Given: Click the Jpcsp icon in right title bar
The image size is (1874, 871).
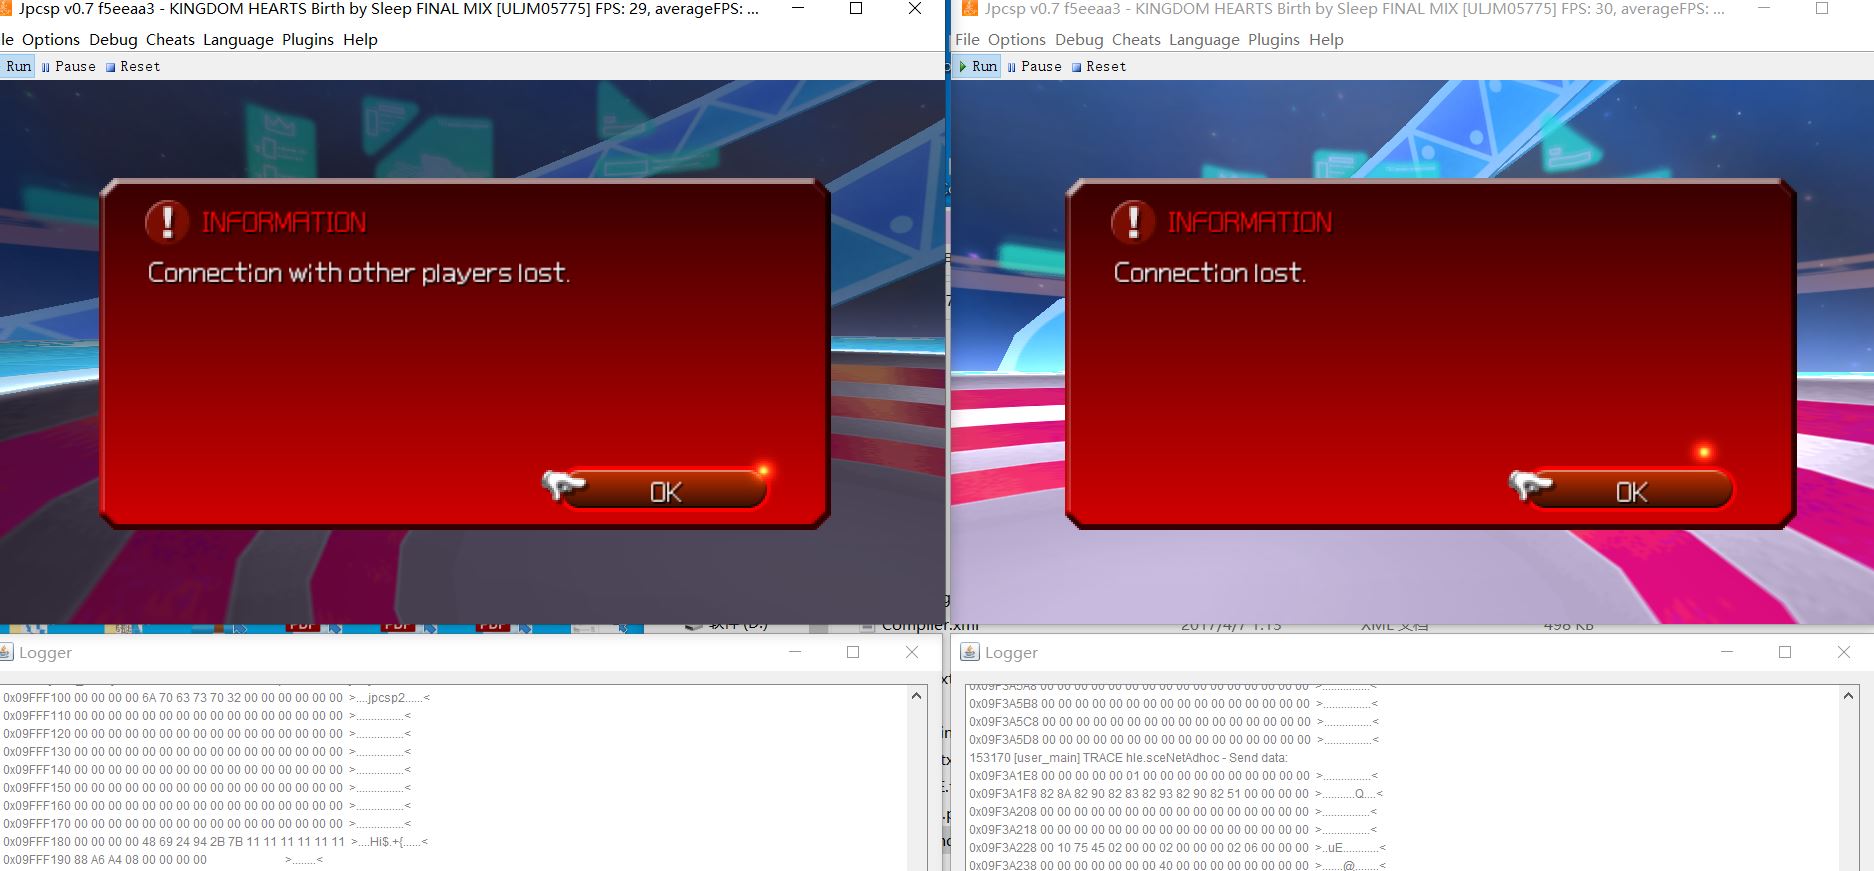Looking at the screenshot, I should (969, 9).
